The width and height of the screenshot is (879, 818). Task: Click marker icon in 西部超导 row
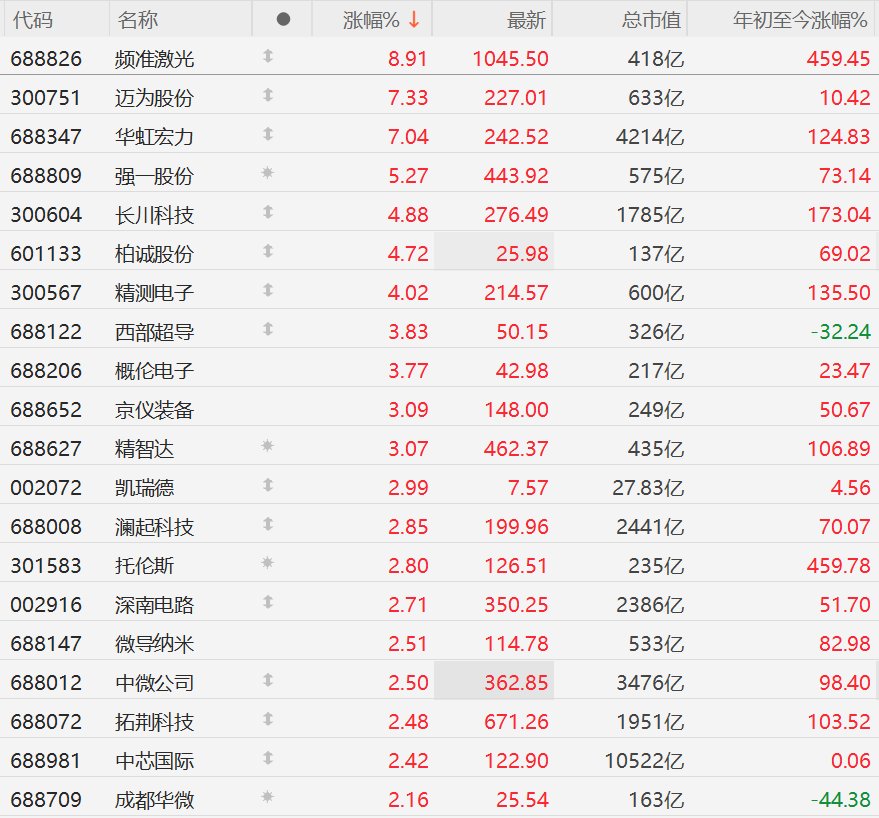(268, 329)
